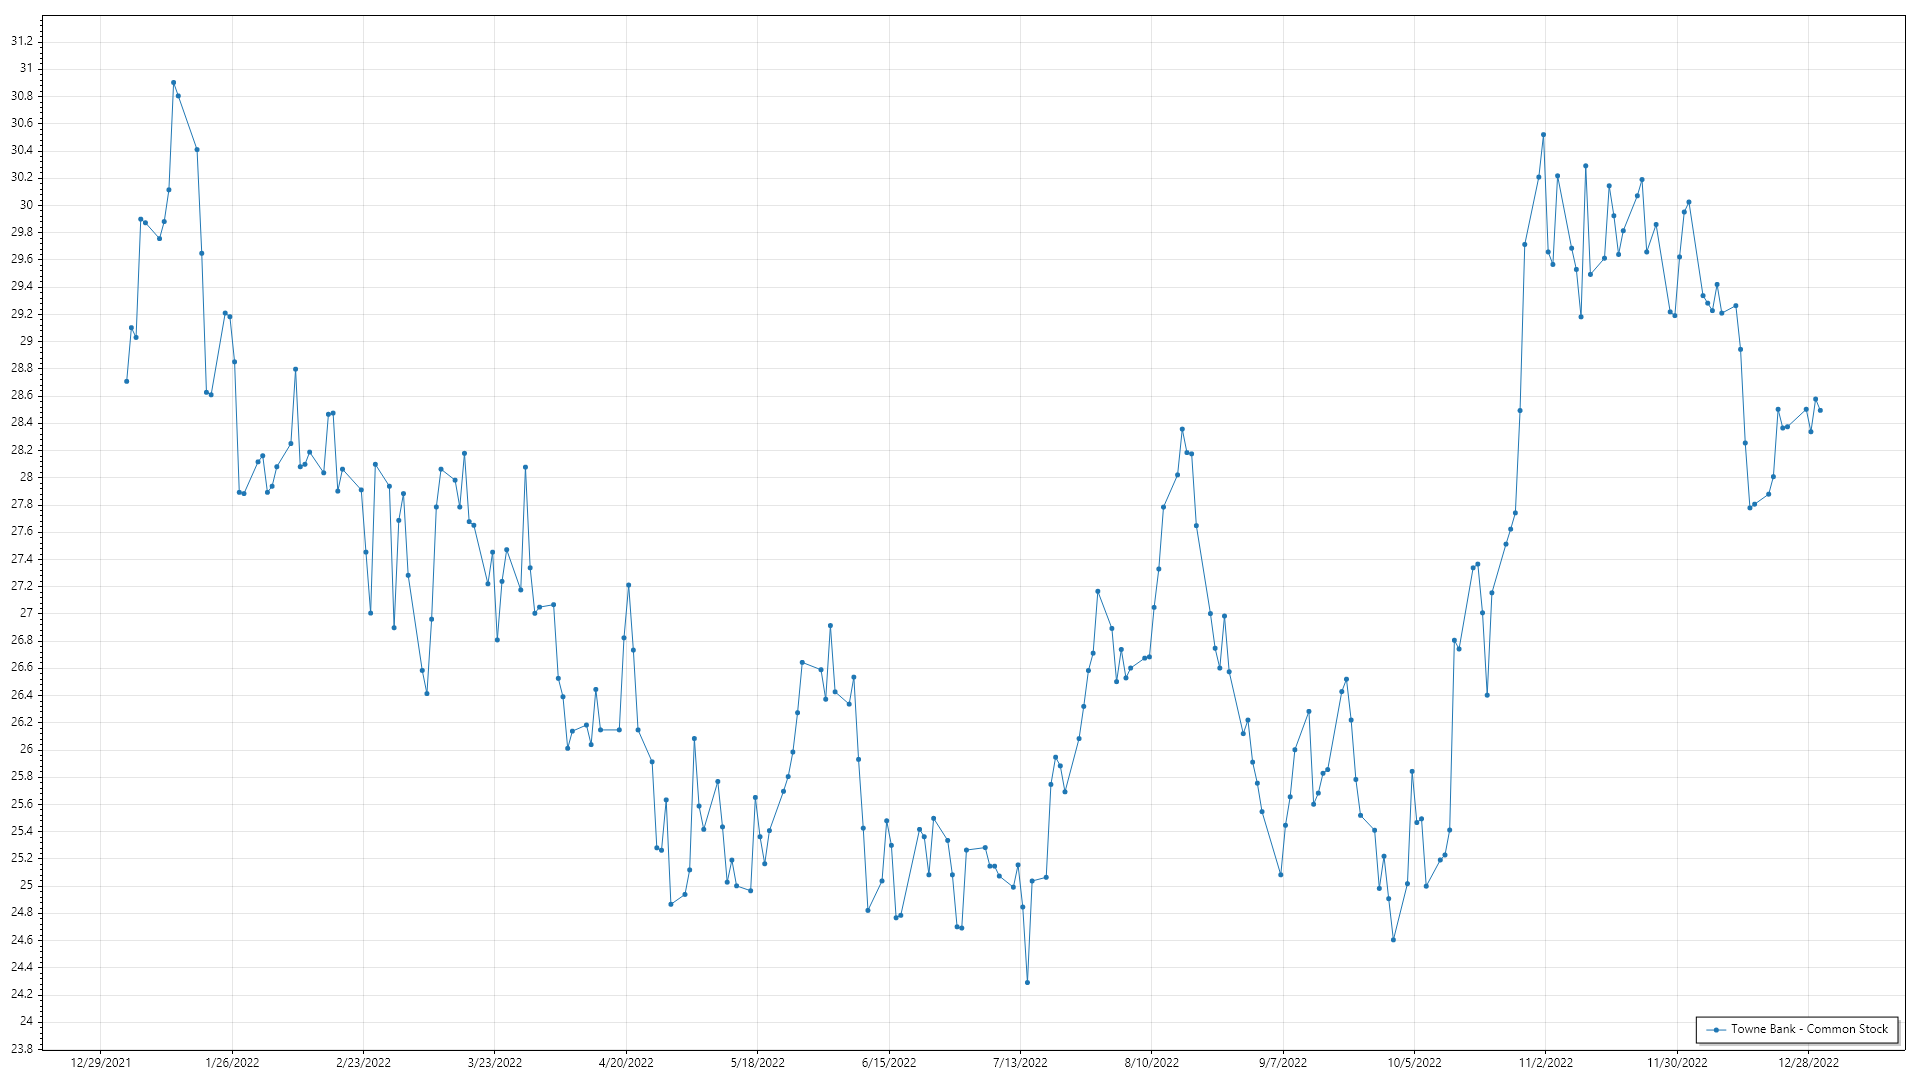
Task: Click the 11/2/2022 x-axis date label
Action: [x=1545, y=1062]
